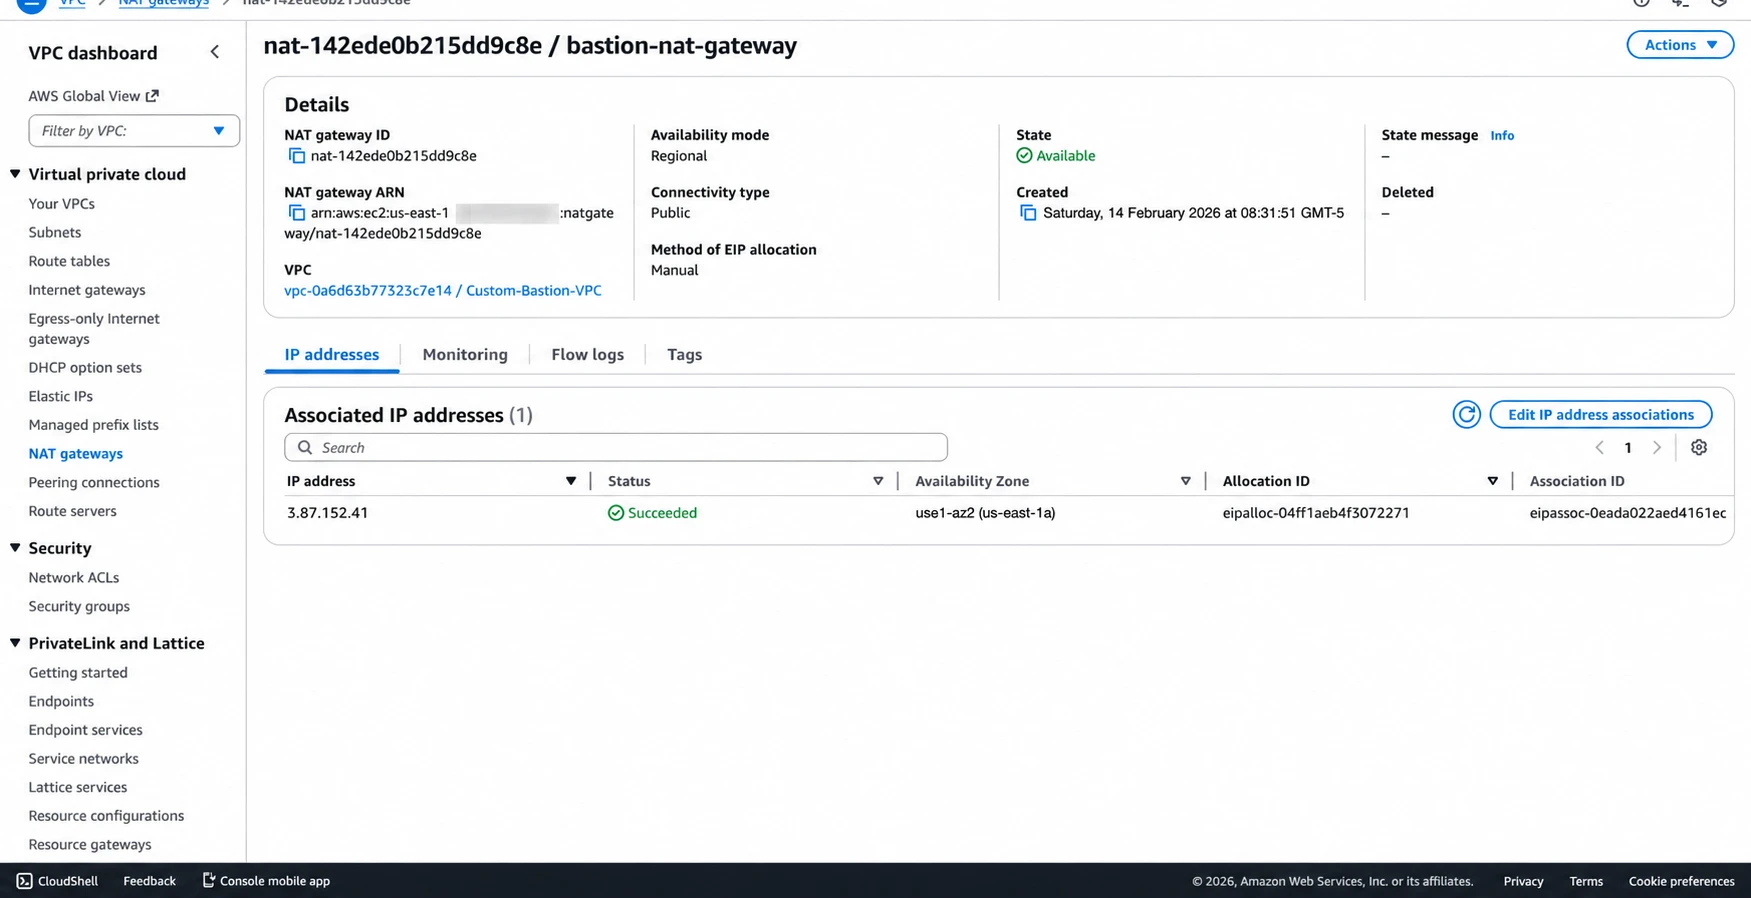Image resolution: width=1751 pixels, height=898 pixels.
Task: Sort by Availability Zone column
Action: click(x=1186, y=481)
